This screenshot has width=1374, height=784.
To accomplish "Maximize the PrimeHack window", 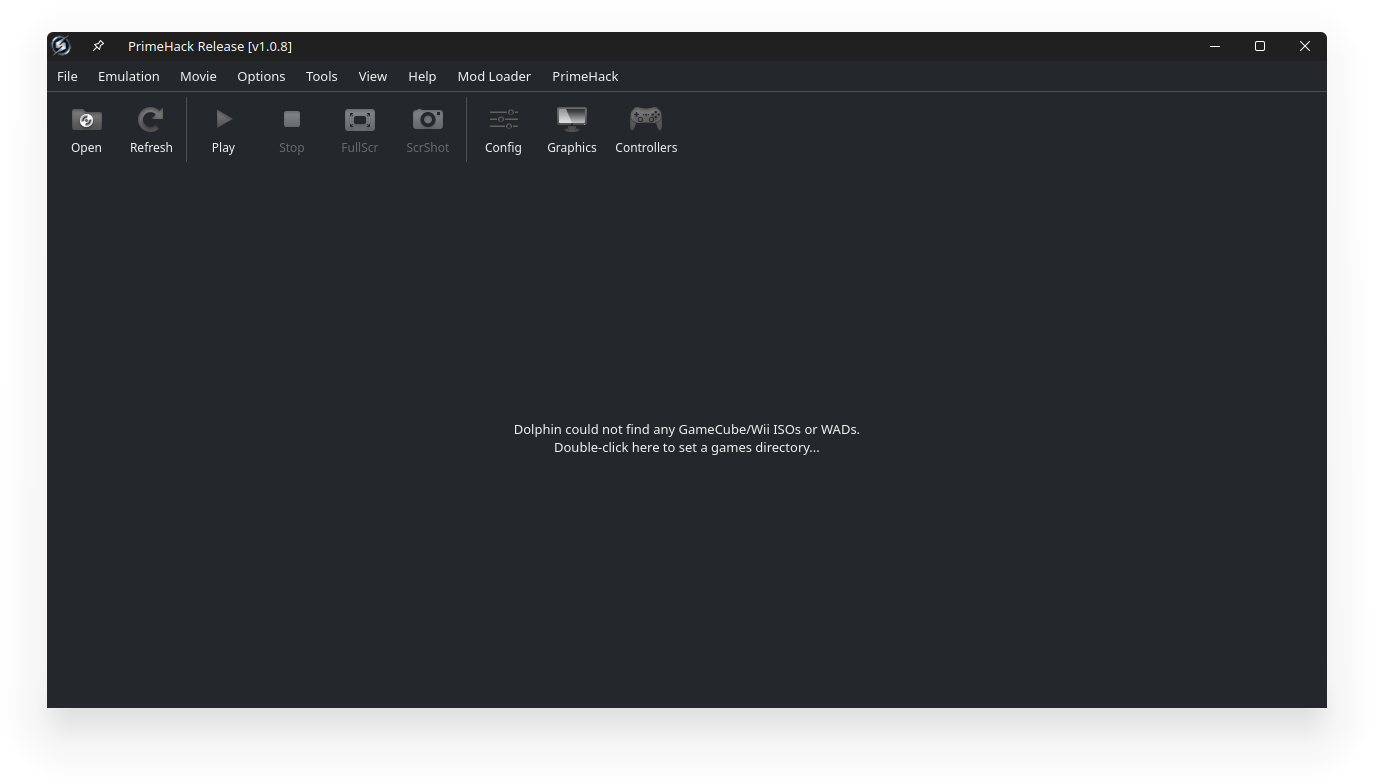I will click(x=1260, y=46).
